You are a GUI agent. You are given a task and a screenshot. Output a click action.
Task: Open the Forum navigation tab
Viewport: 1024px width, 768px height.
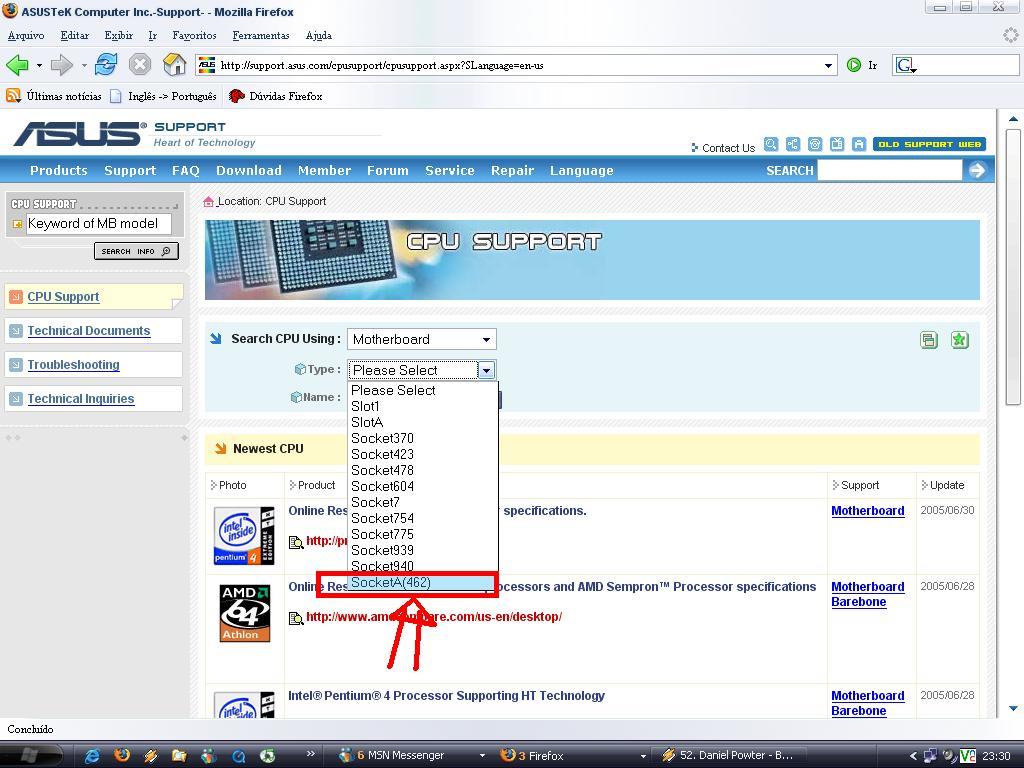click(388, 170)
